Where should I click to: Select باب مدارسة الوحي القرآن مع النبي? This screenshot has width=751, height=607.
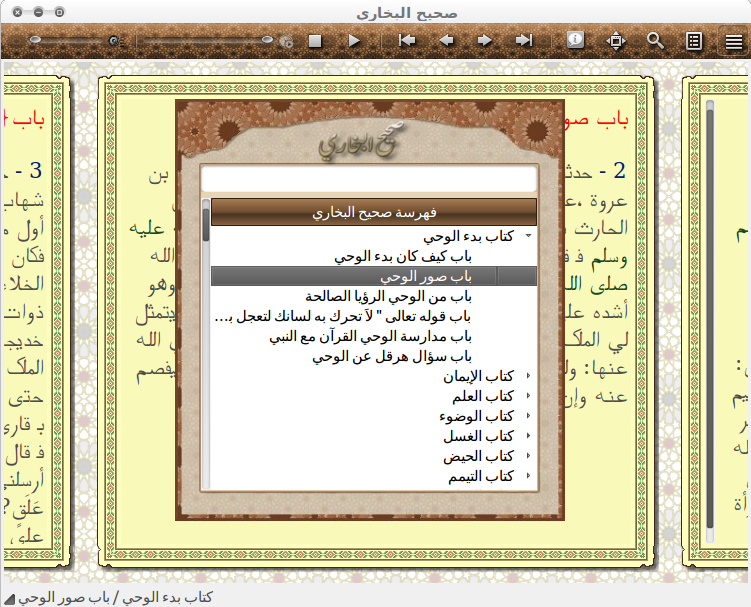[370, 337]
